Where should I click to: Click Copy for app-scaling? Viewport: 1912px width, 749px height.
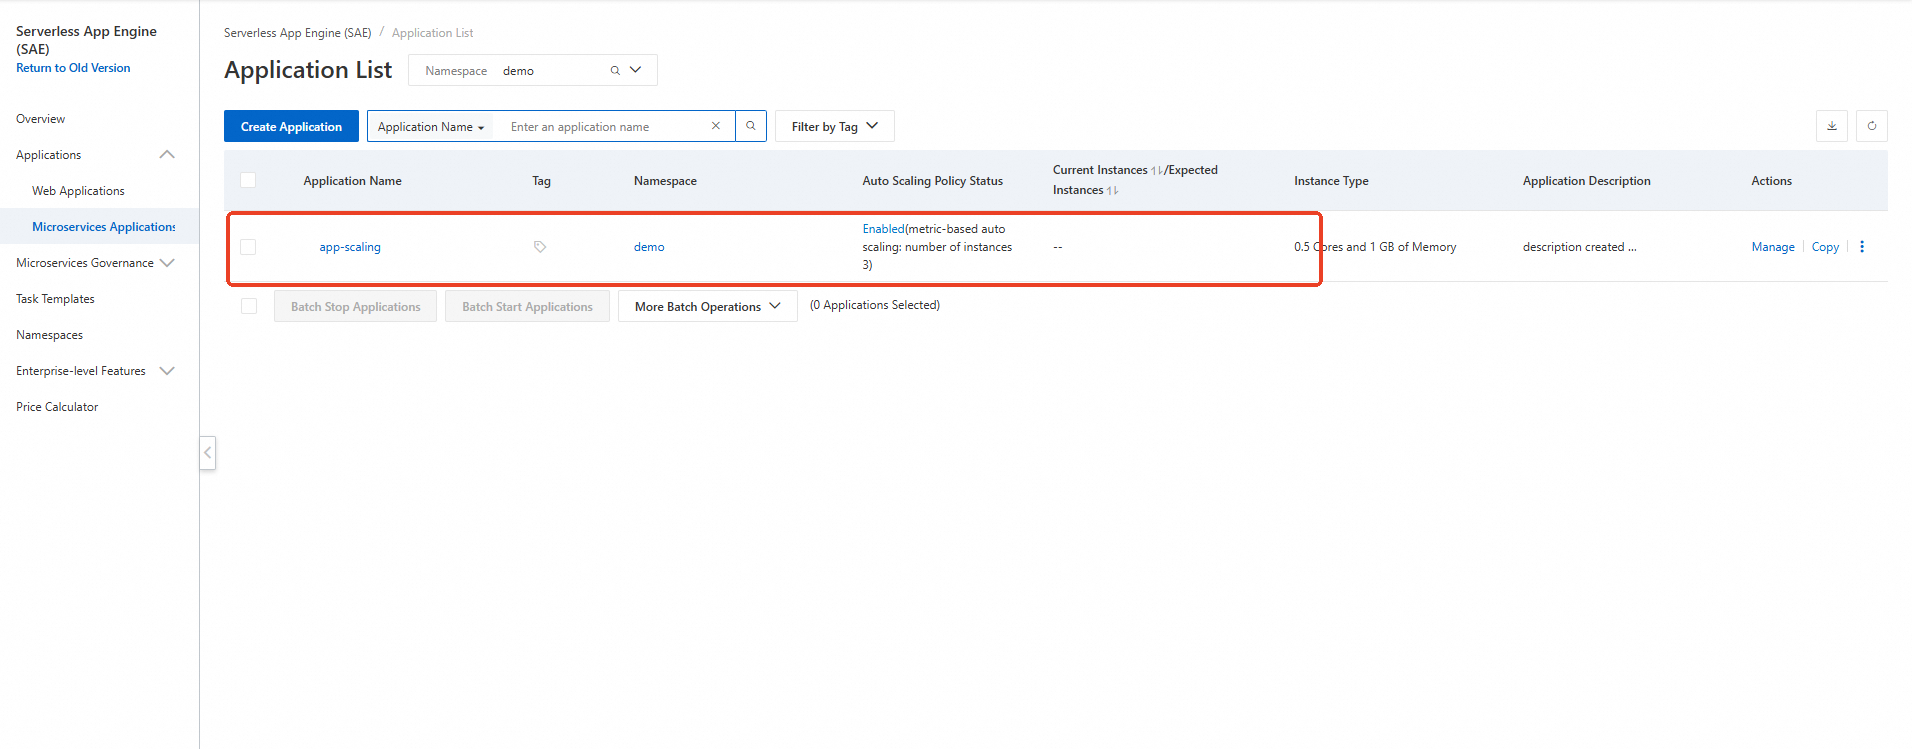1825,247
